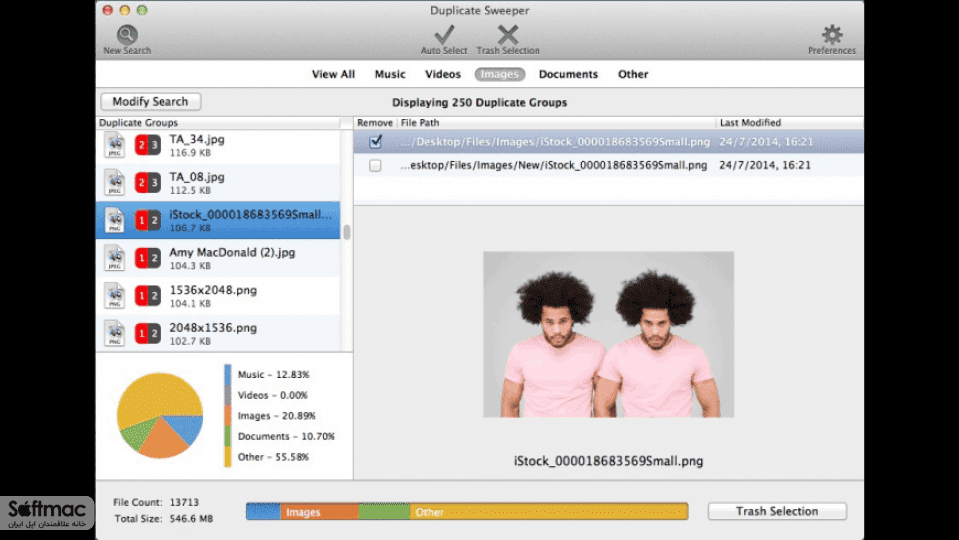Click the twin men preview image
Screen dimensions: 959x540
[609, 335]
